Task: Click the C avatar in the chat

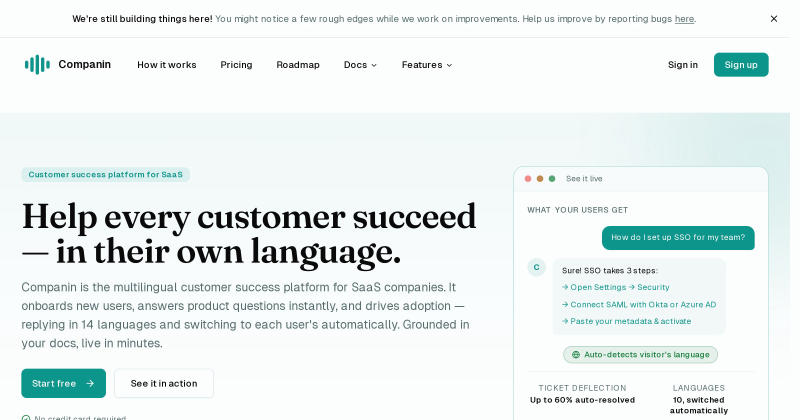Action: click(536, 267)
